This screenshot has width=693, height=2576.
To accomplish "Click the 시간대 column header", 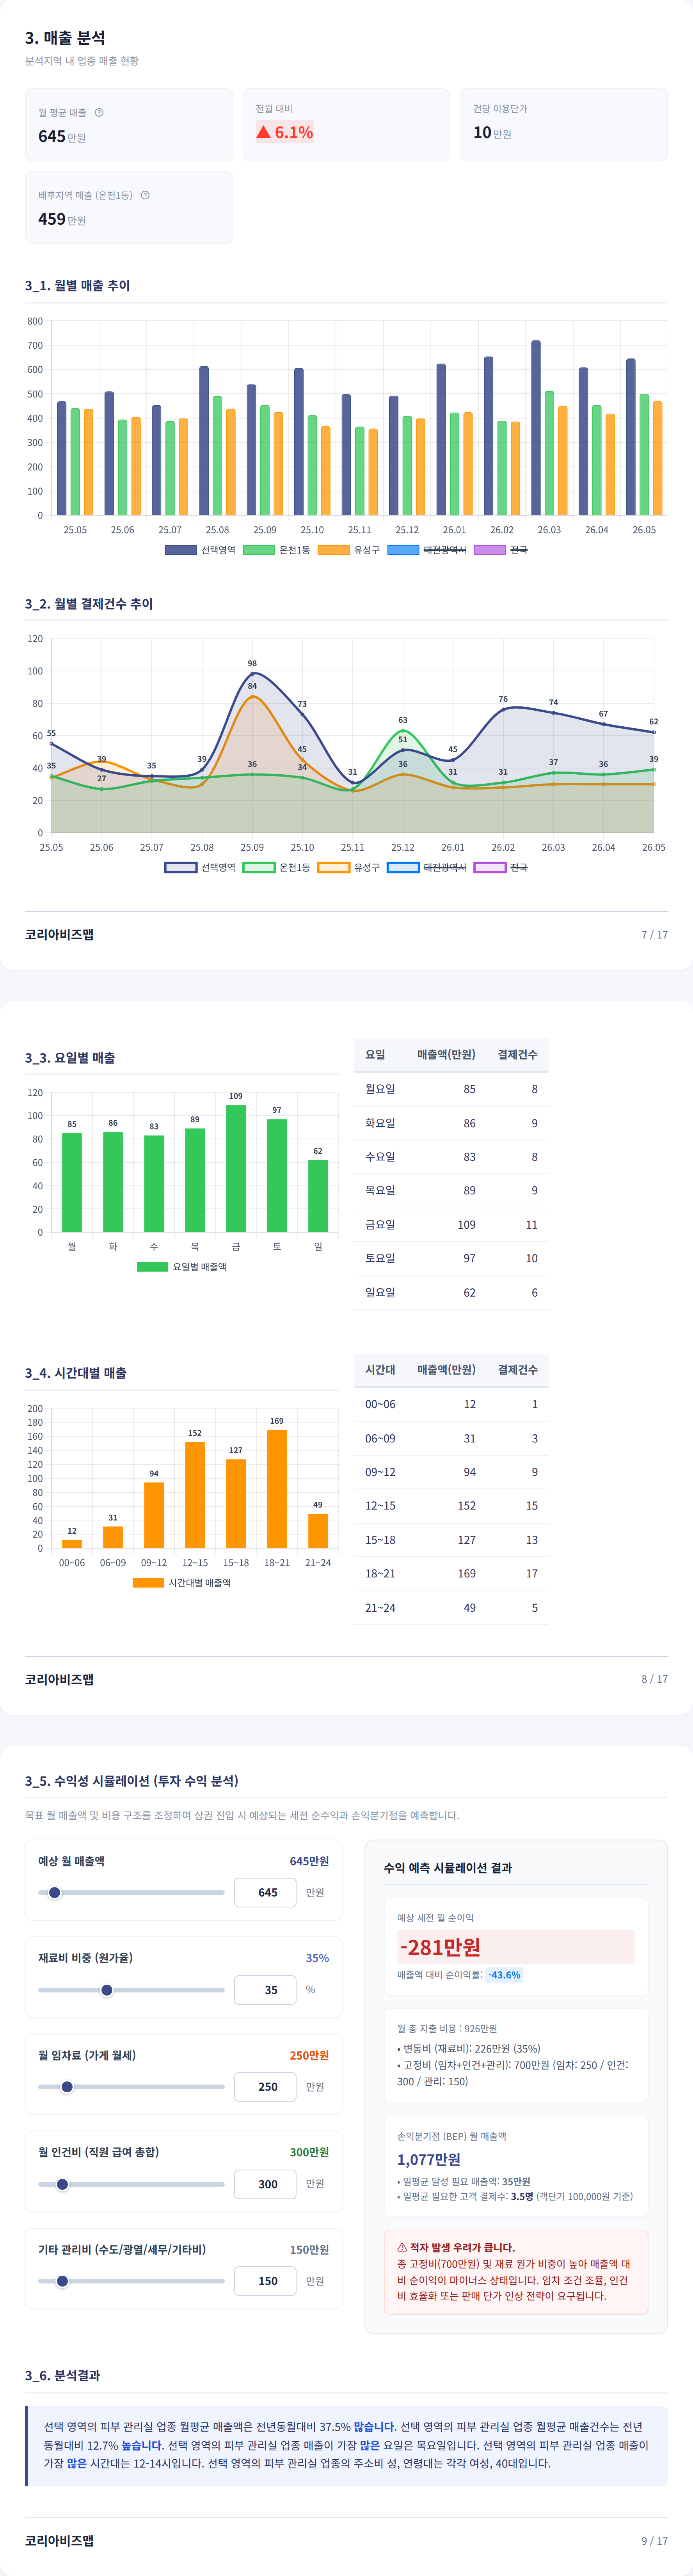I will coord(380,1369).
